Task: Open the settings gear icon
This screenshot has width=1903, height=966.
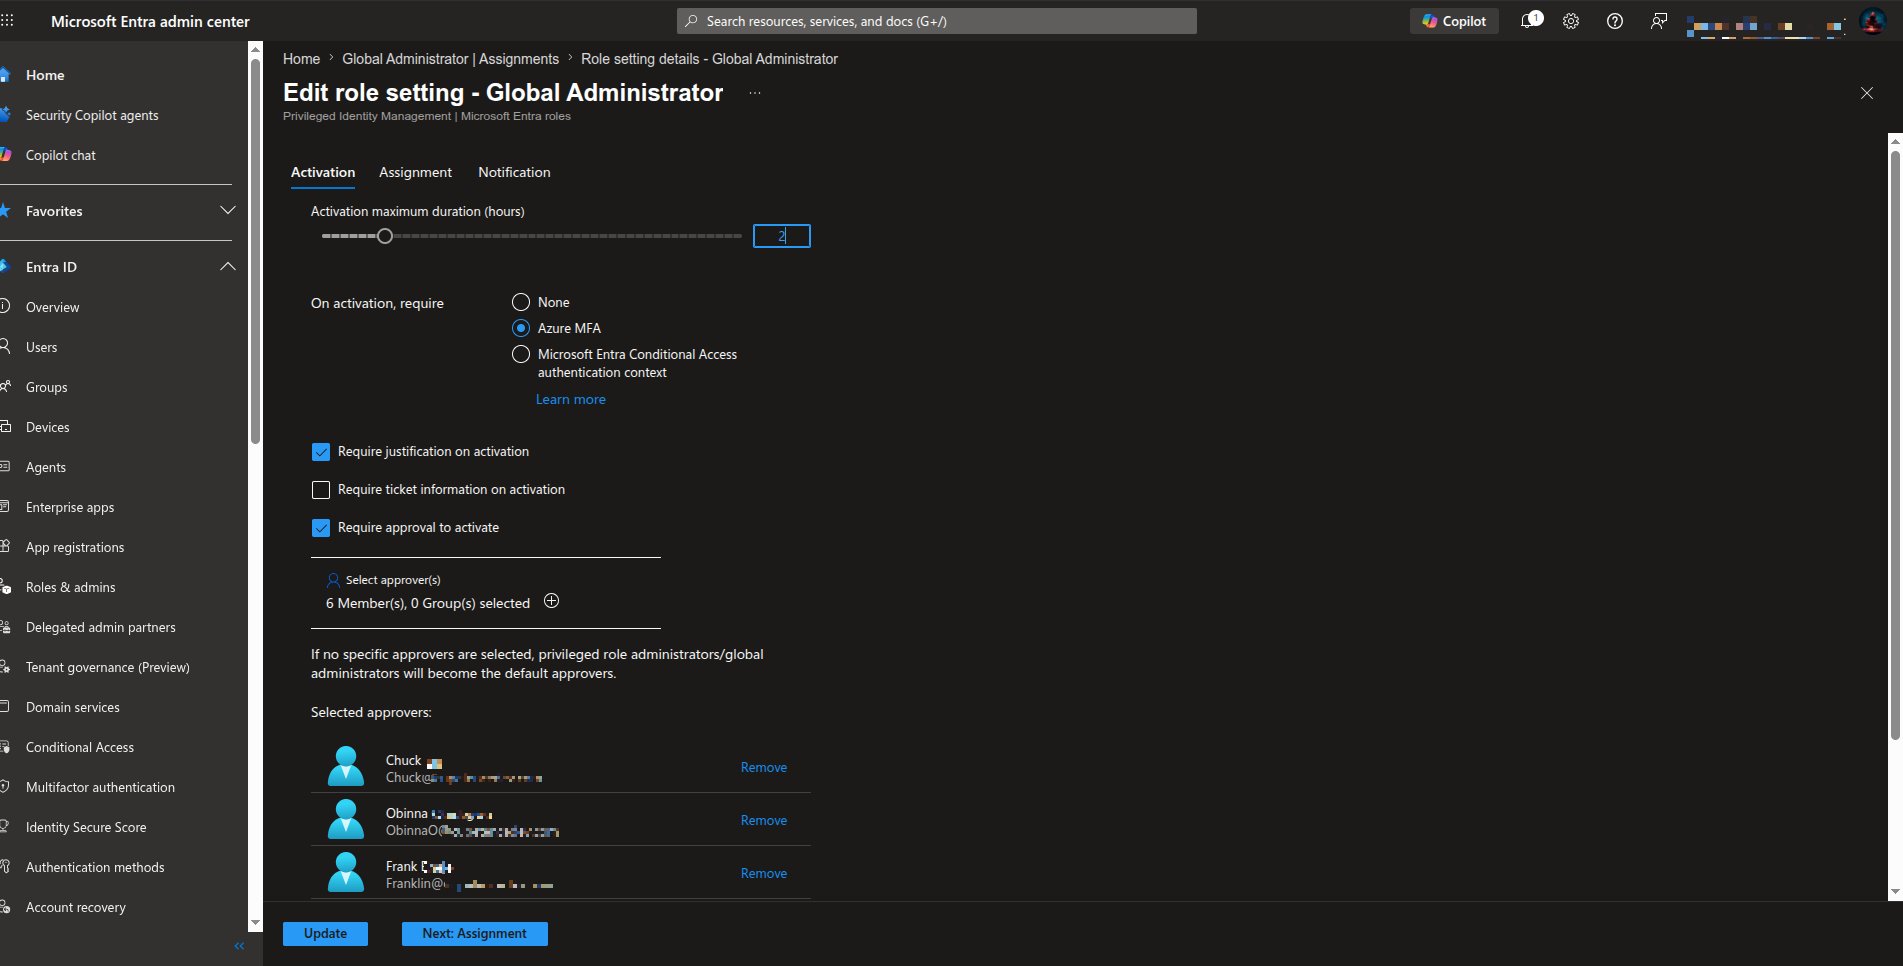Action: 1571,21
